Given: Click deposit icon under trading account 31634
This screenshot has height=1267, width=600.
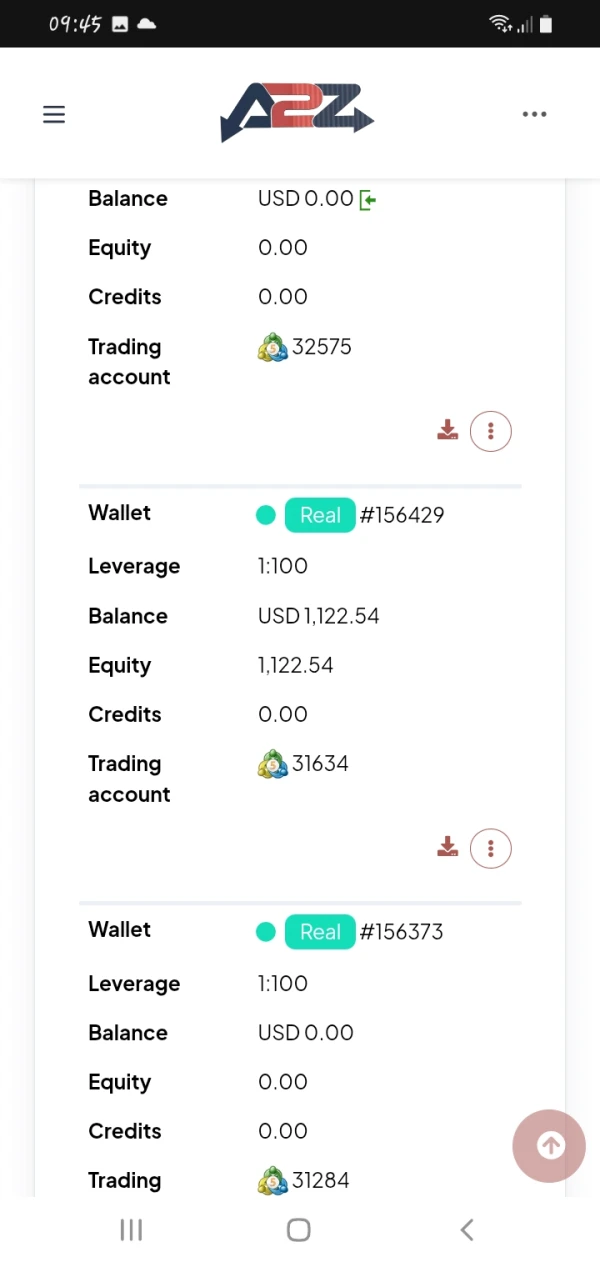Looking at the screenshot, I should (447, 848).
